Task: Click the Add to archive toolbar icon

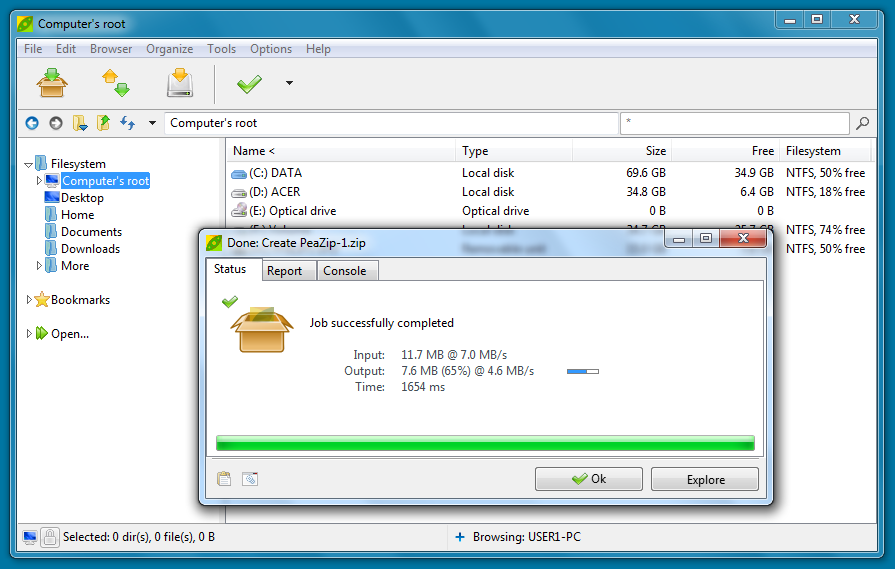Action: (52, 83)
